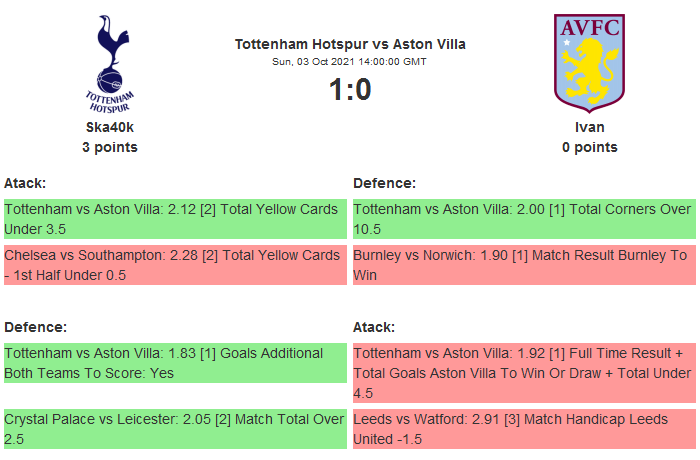Click the Aston Villa AVFC crest
The height and width of the screenshot is (460, 700).
pos(589,60)
